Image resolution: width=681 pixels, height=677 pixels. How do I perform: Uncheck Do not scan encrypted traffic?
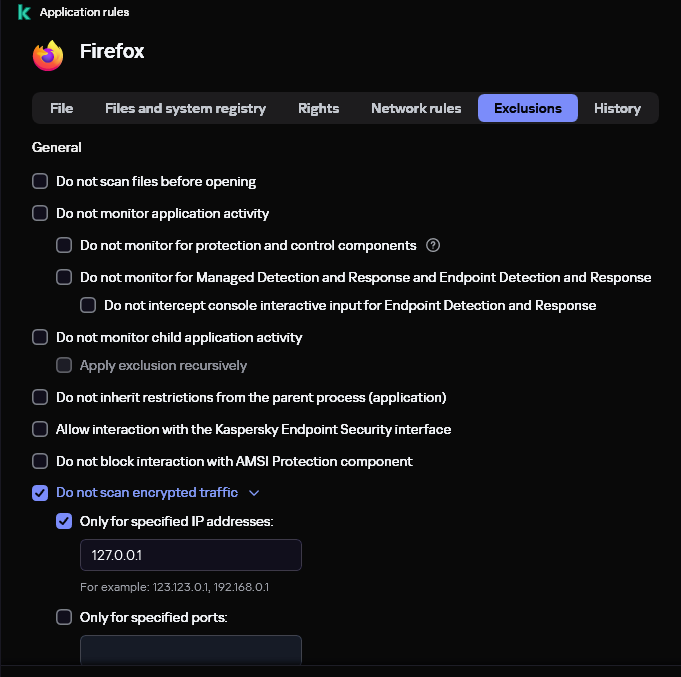point(40,493)
